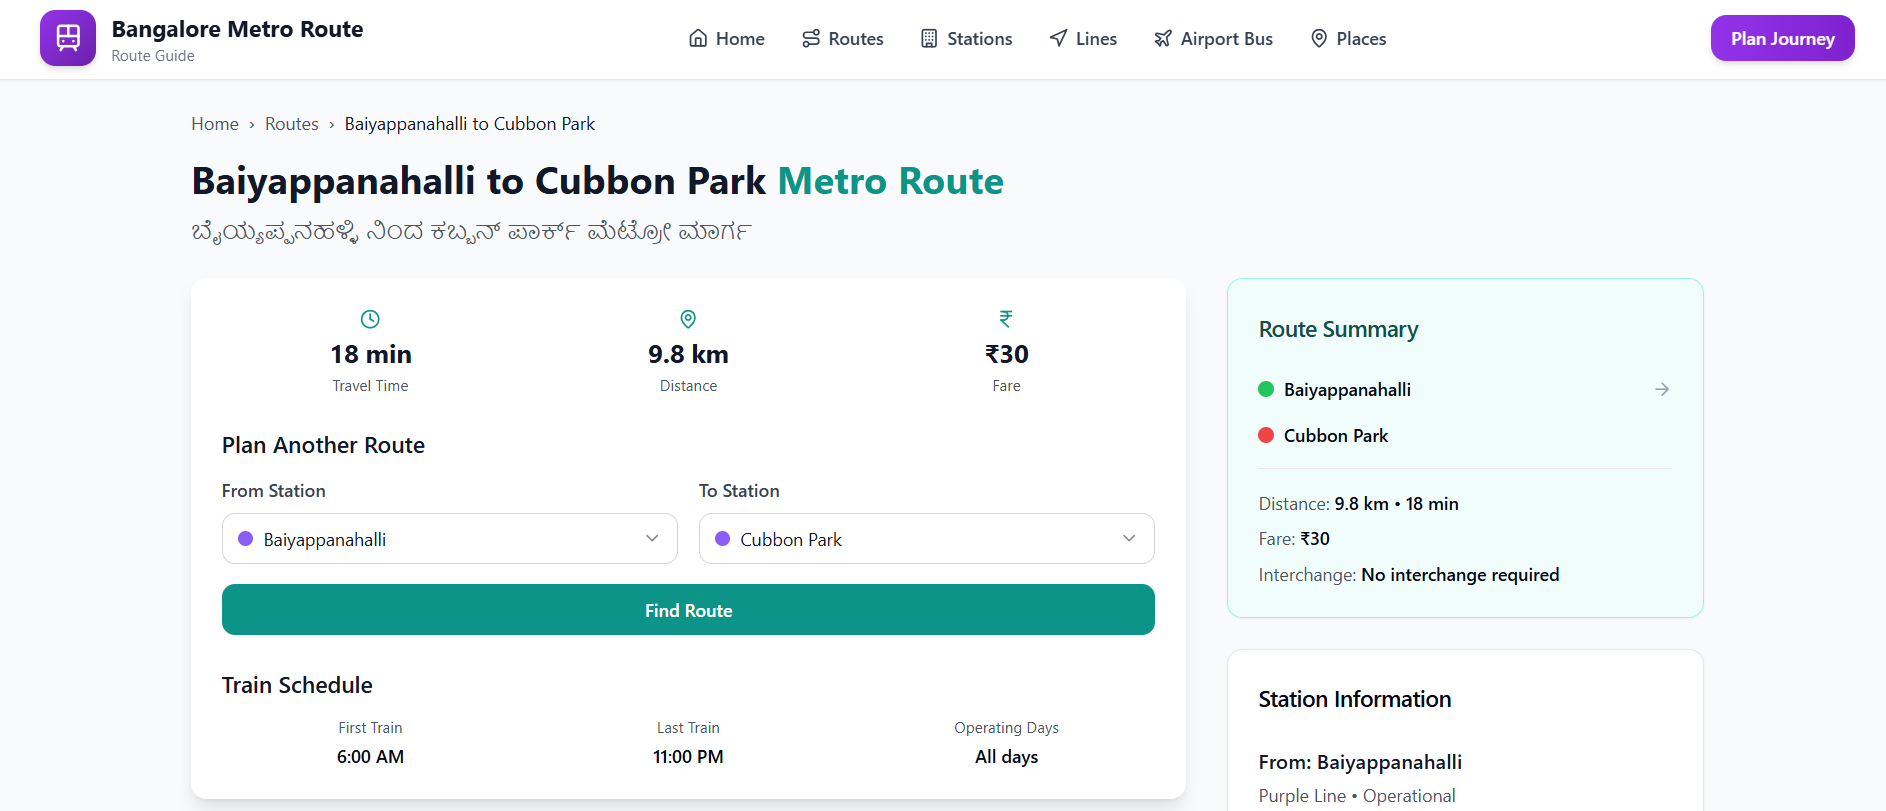Click the Home breadcrumb link
The width and height of the screenshot is (1886, 811).
click(x=215, y=124)
